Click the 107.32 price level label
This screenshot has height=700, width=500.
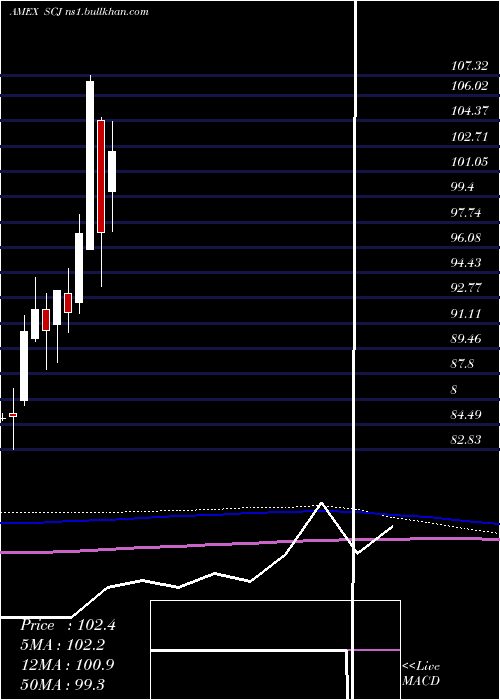[x=469, y=66]
